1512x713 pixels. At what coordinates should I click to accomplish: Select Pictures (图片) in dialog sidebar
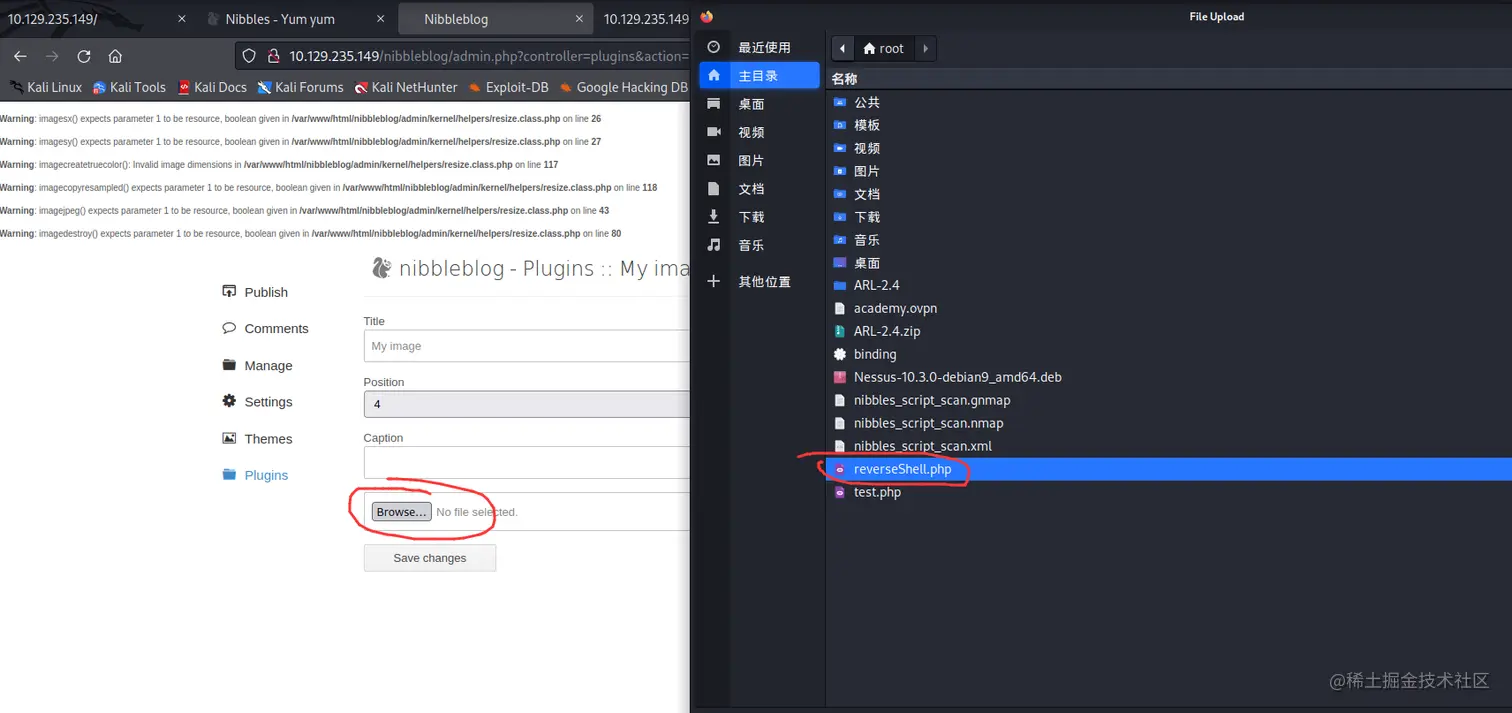(761, 160)
